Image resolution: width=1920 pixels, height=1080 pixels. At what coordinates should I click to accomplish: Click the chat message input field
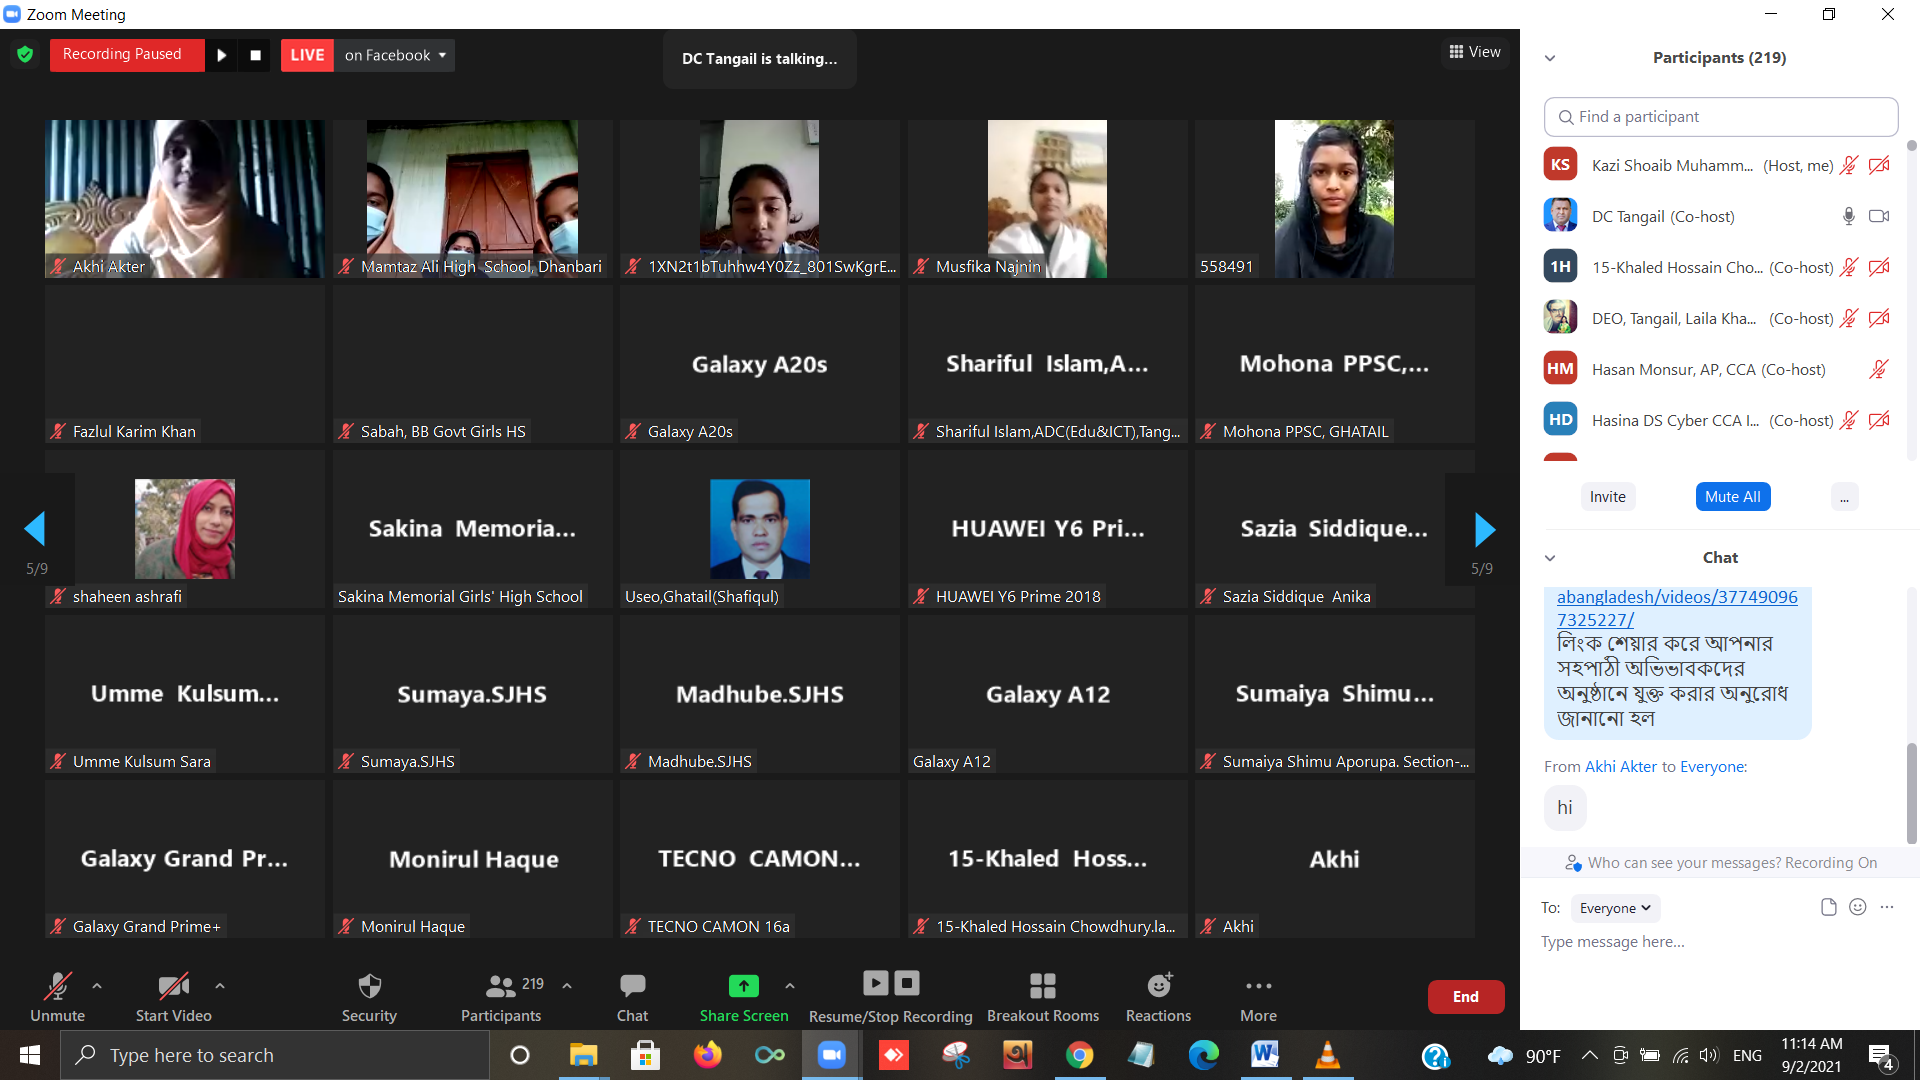point(1720,942)
